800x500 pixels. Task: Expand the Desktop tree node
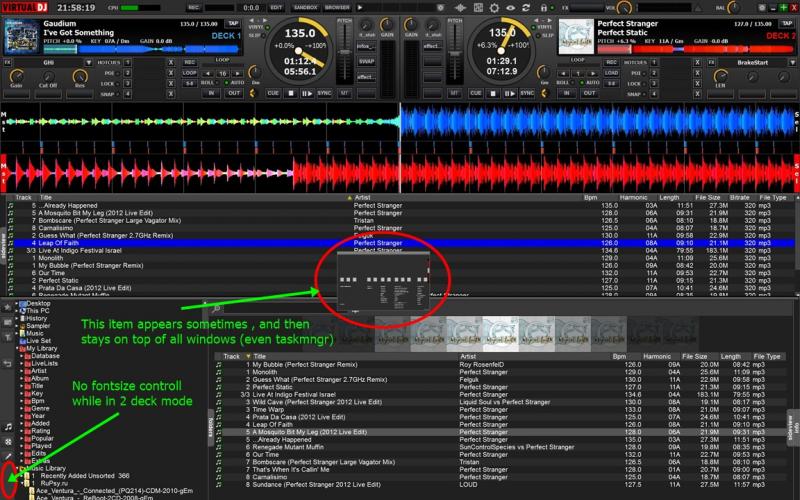pyautogui.click(x=16, y=303)
